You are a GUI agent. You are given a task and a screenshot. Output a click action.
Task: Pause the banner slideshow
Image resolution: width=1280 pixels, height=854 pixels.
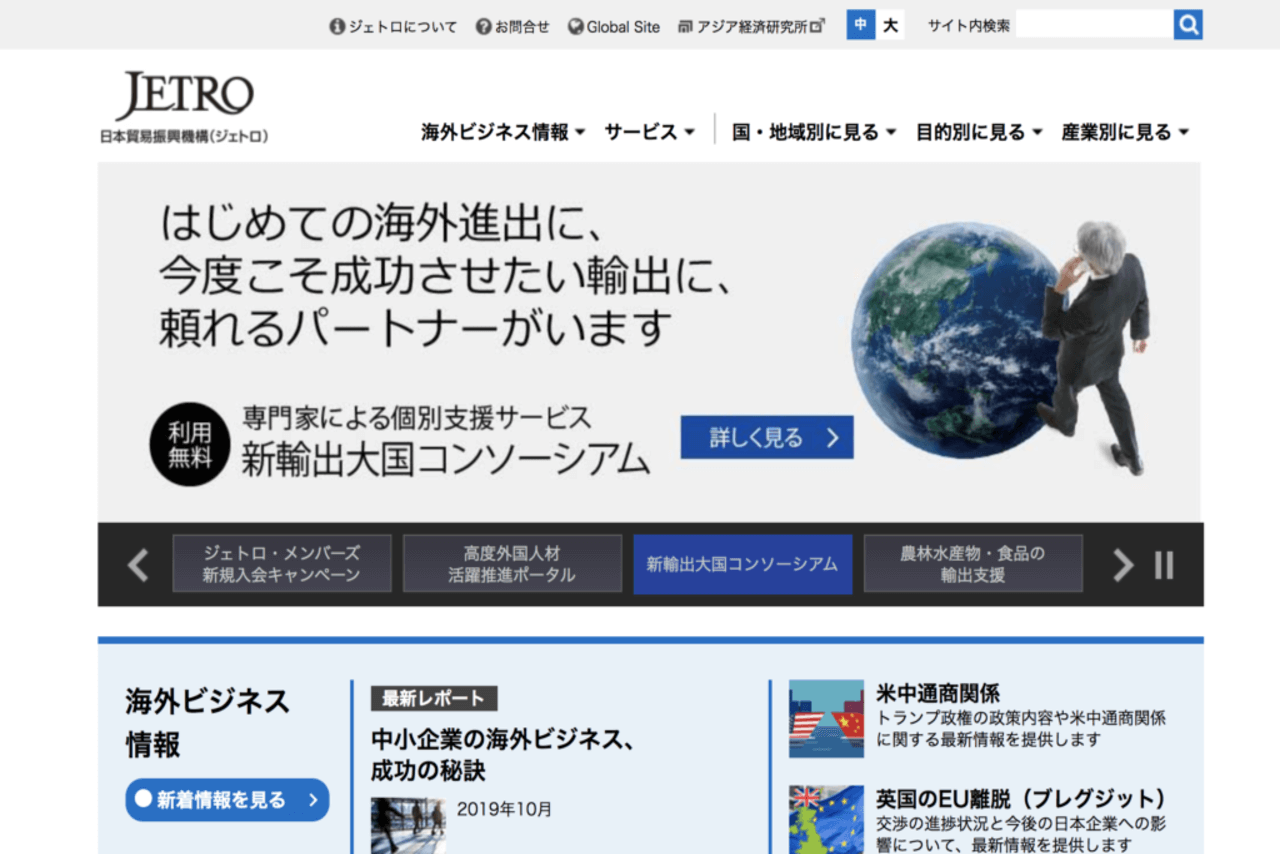1164,565
